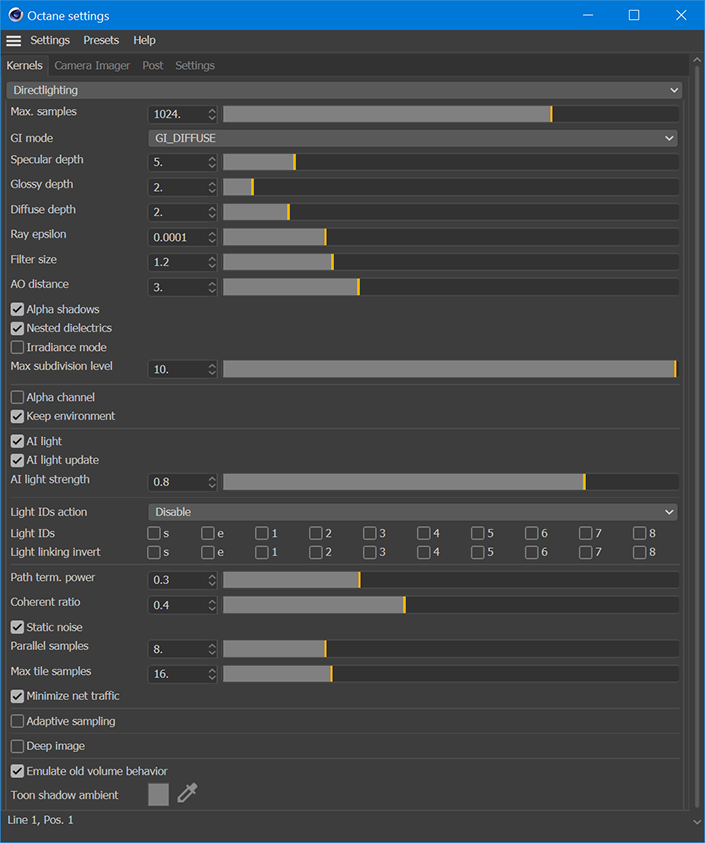
Task: Switch to the Camera Imager tab
Action: pos(92,66)
